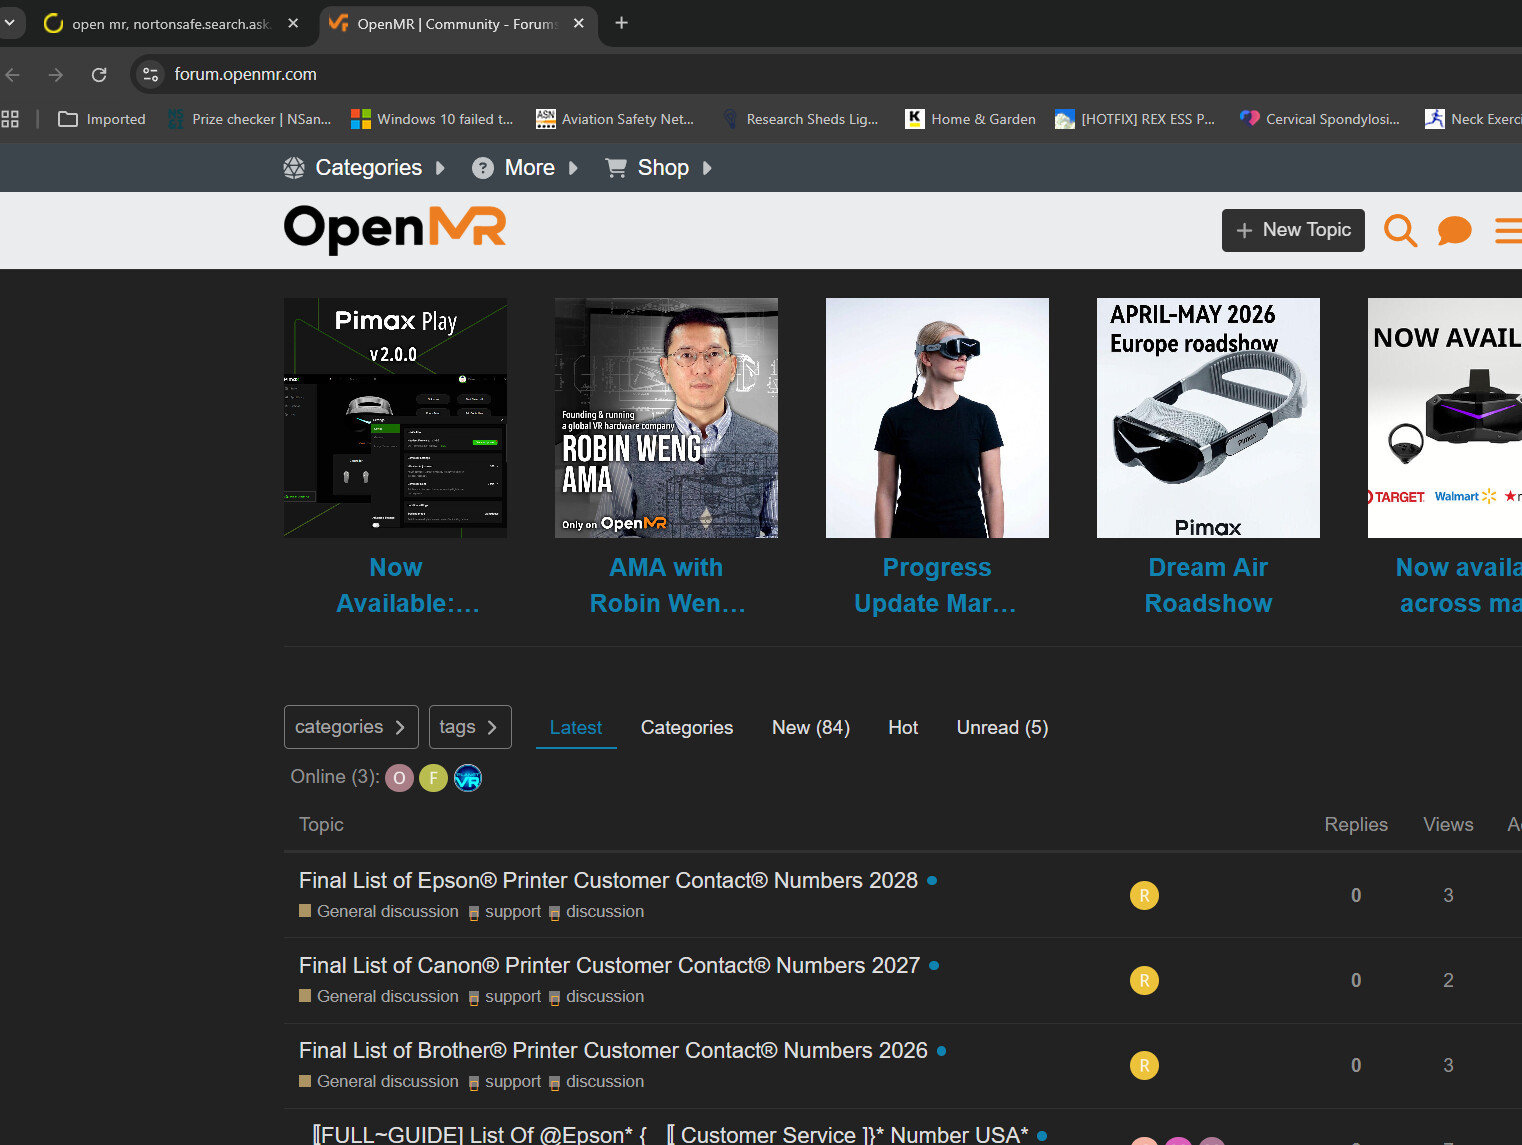The width and height of the screenshot is (1522, 1145).
Task: Open the hamburger menu icon
Action: click(1507, 231)
